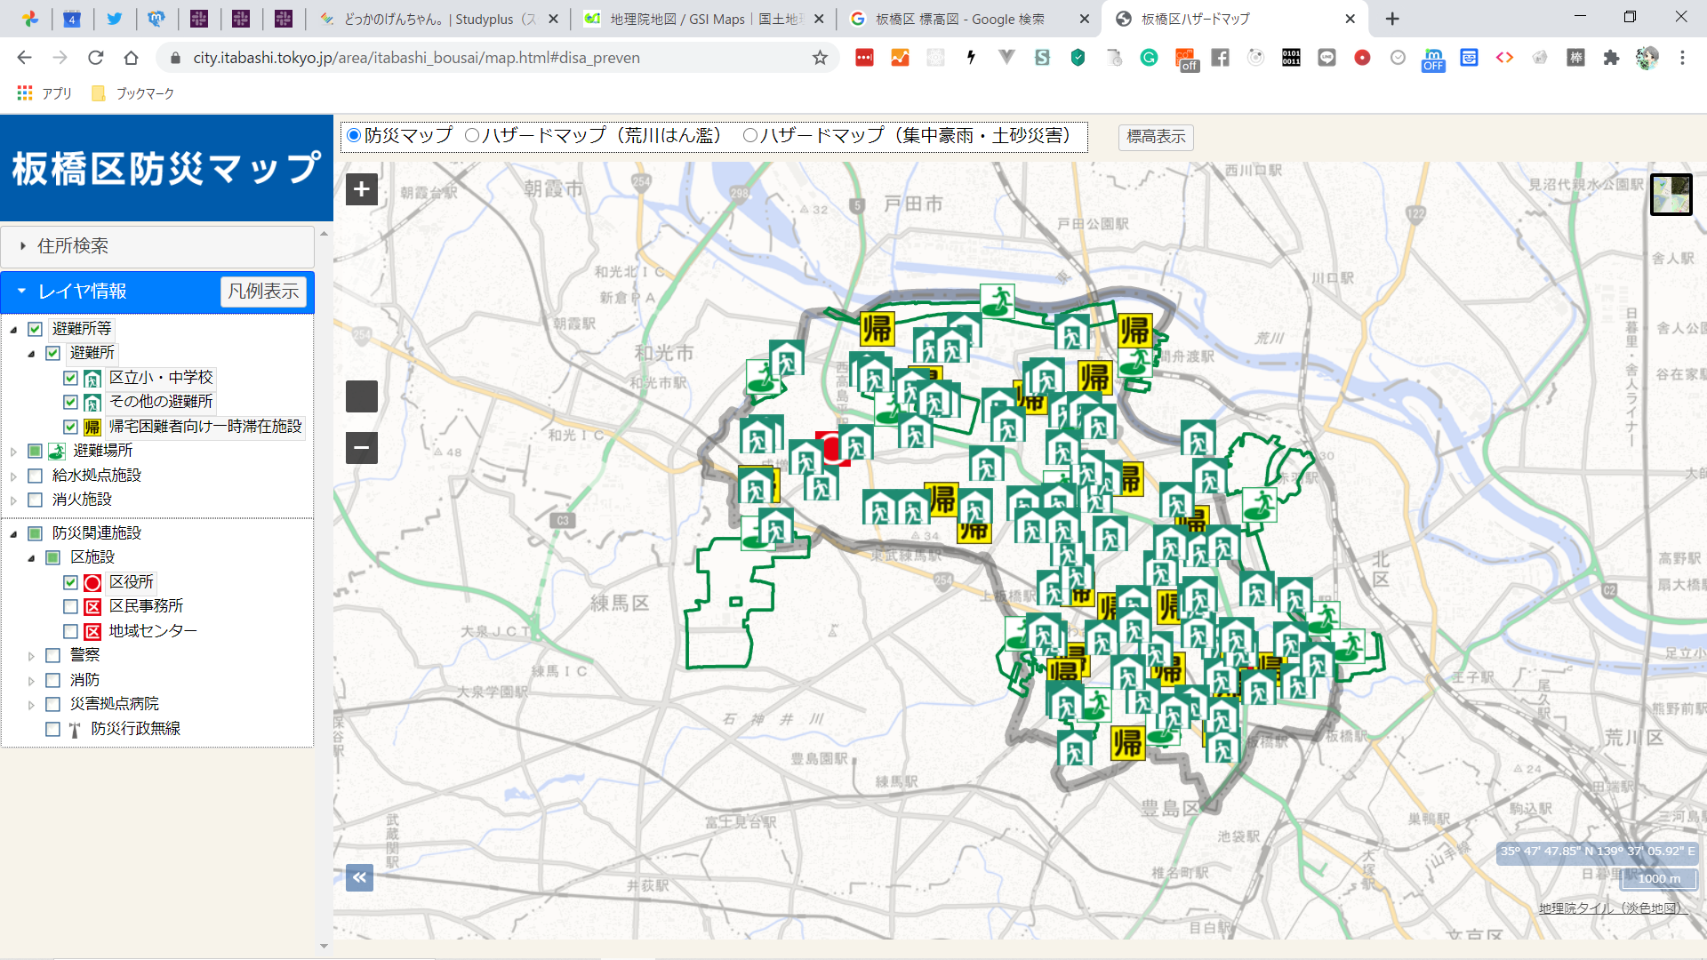Select the ハザードマップ（荒川はん濫）radio button
This screenshot has height=960, width=1707.
pyautogui.click(x=472, y=135)
